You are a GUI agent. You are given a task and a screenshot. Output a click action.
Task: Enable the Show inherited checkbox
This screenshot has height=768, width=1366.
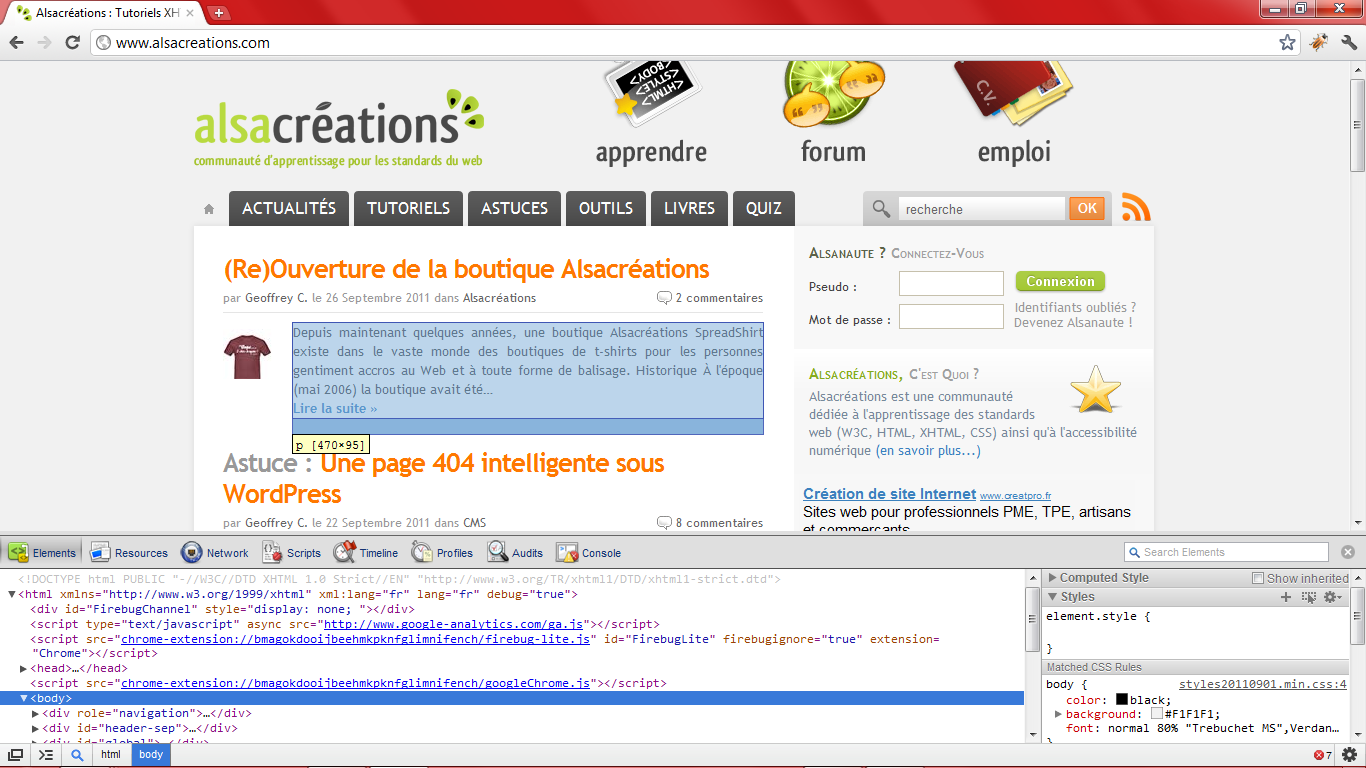coord(1258,578)
